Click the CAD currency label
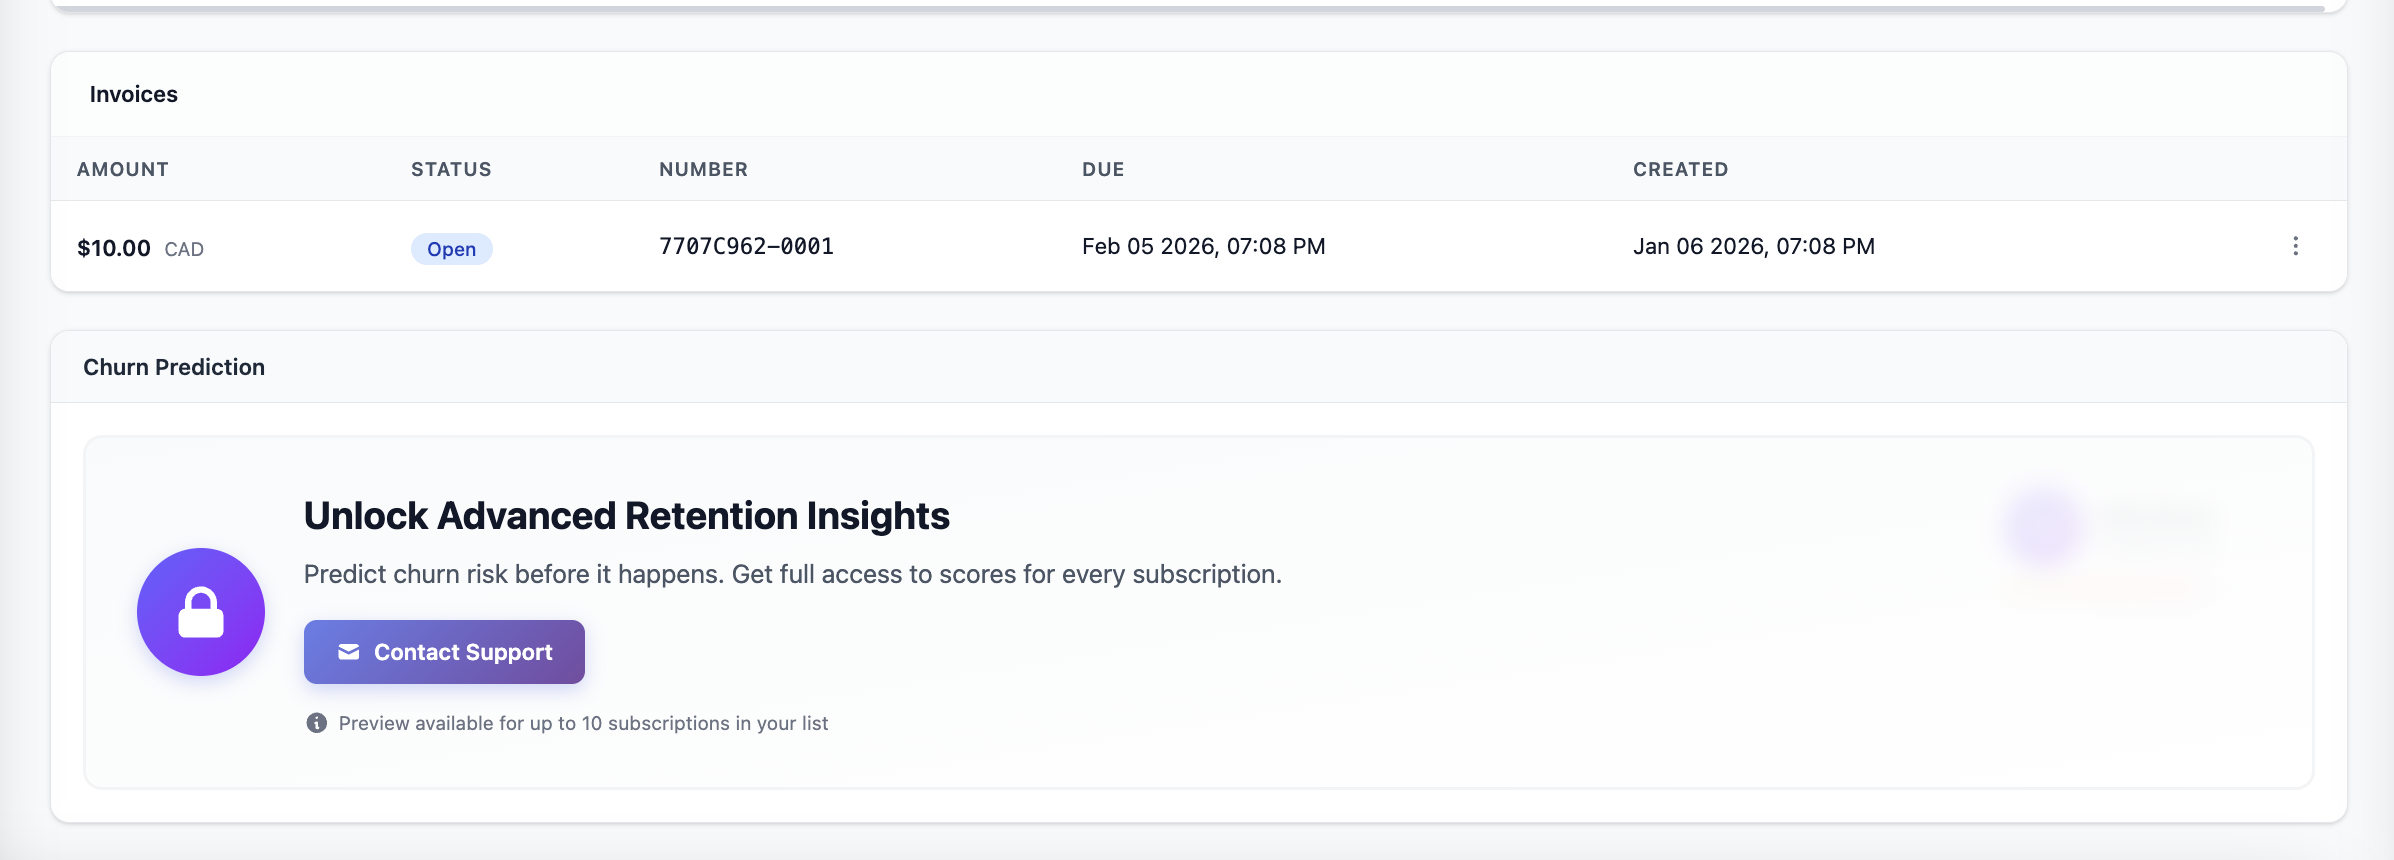Viewport: 2394px width, 860px height. (x=184, y=249)
